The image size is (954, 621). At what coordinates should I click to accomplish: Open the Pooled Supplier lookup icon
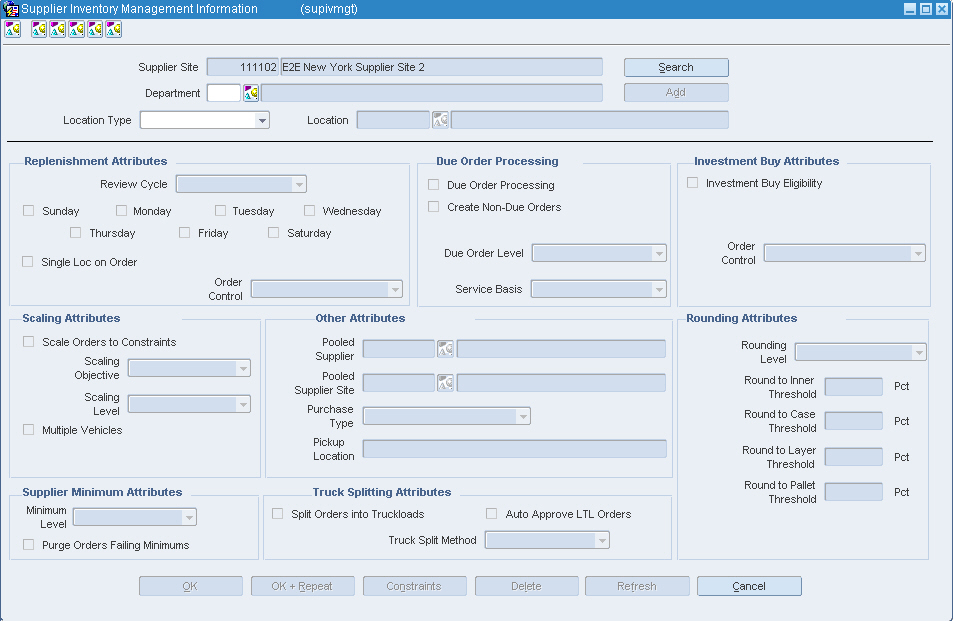pyautogui.click(x=445, y=349)
